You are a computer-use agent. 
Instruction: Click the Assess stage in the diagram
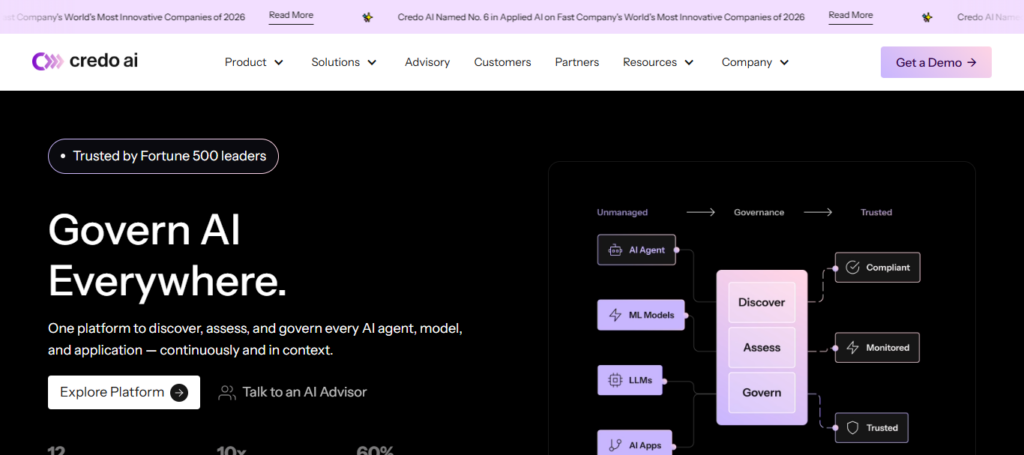pyautogui.click(x=761, y=347)
